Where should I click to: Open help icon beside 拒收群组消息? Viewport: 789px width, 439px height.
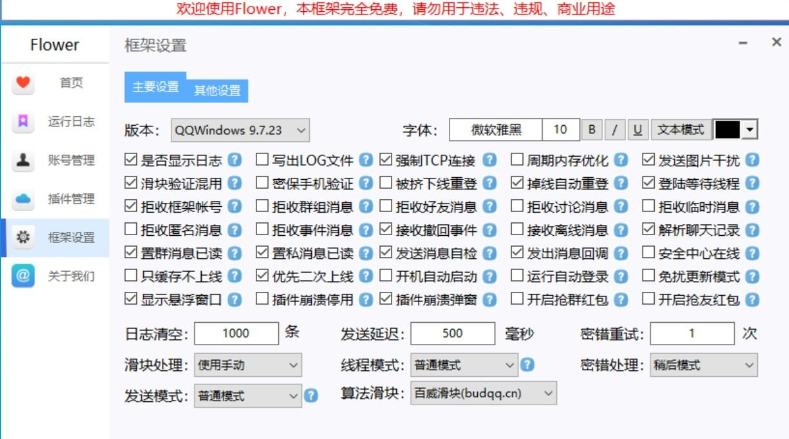coord(366,206)
